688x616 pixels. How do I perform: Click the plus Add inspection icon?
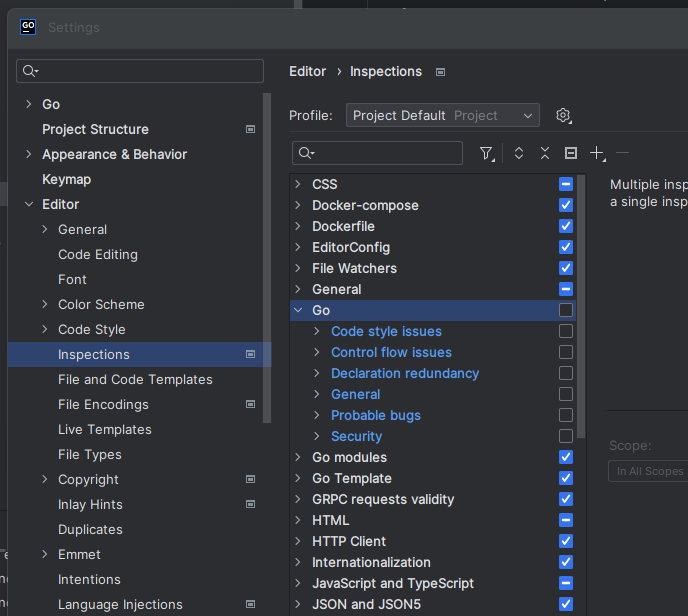pyautogui.click(x=597, y=153)
